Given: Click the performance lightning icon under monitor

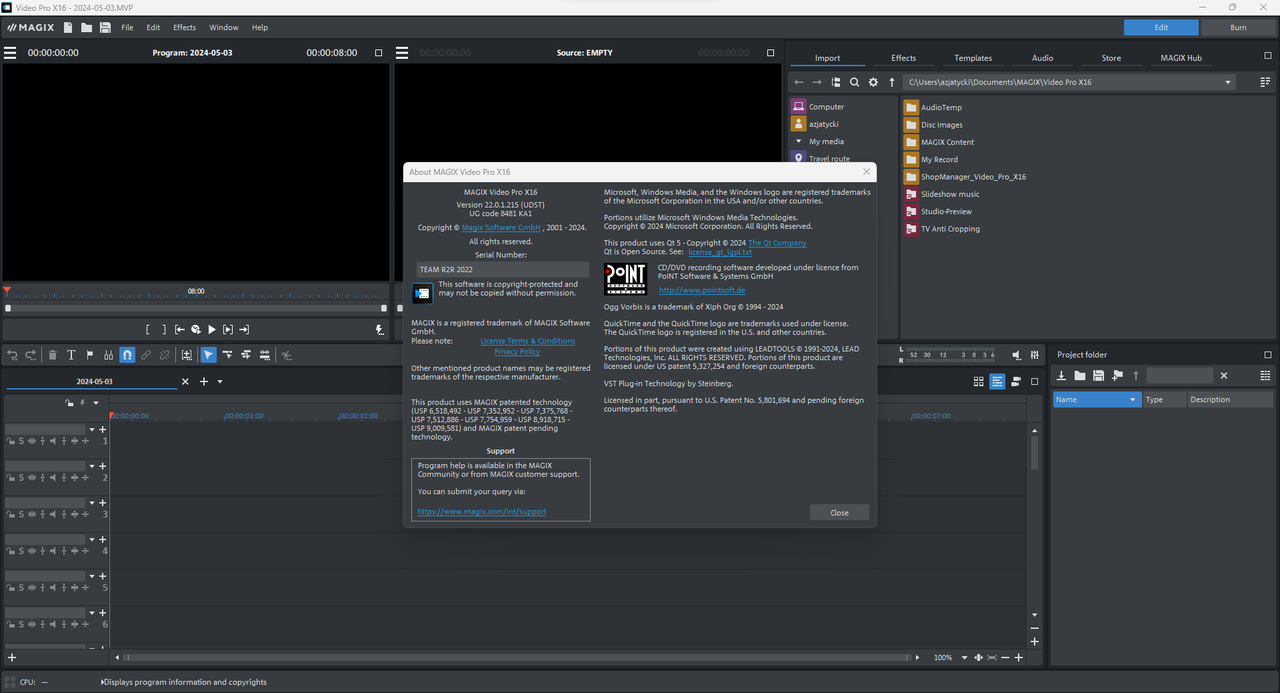Looking at the screenshot, I should [x=379, y=329].
